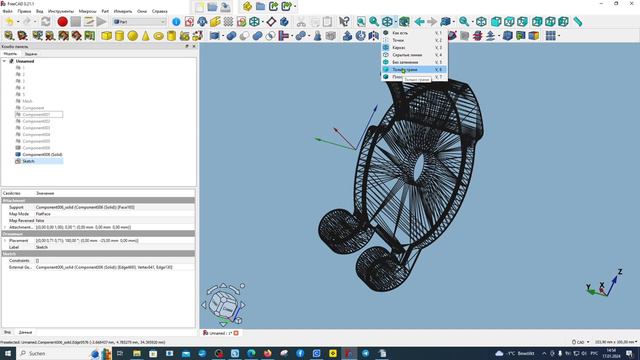
Task: Click the blue info circle icon
Action: coord(176,22)
